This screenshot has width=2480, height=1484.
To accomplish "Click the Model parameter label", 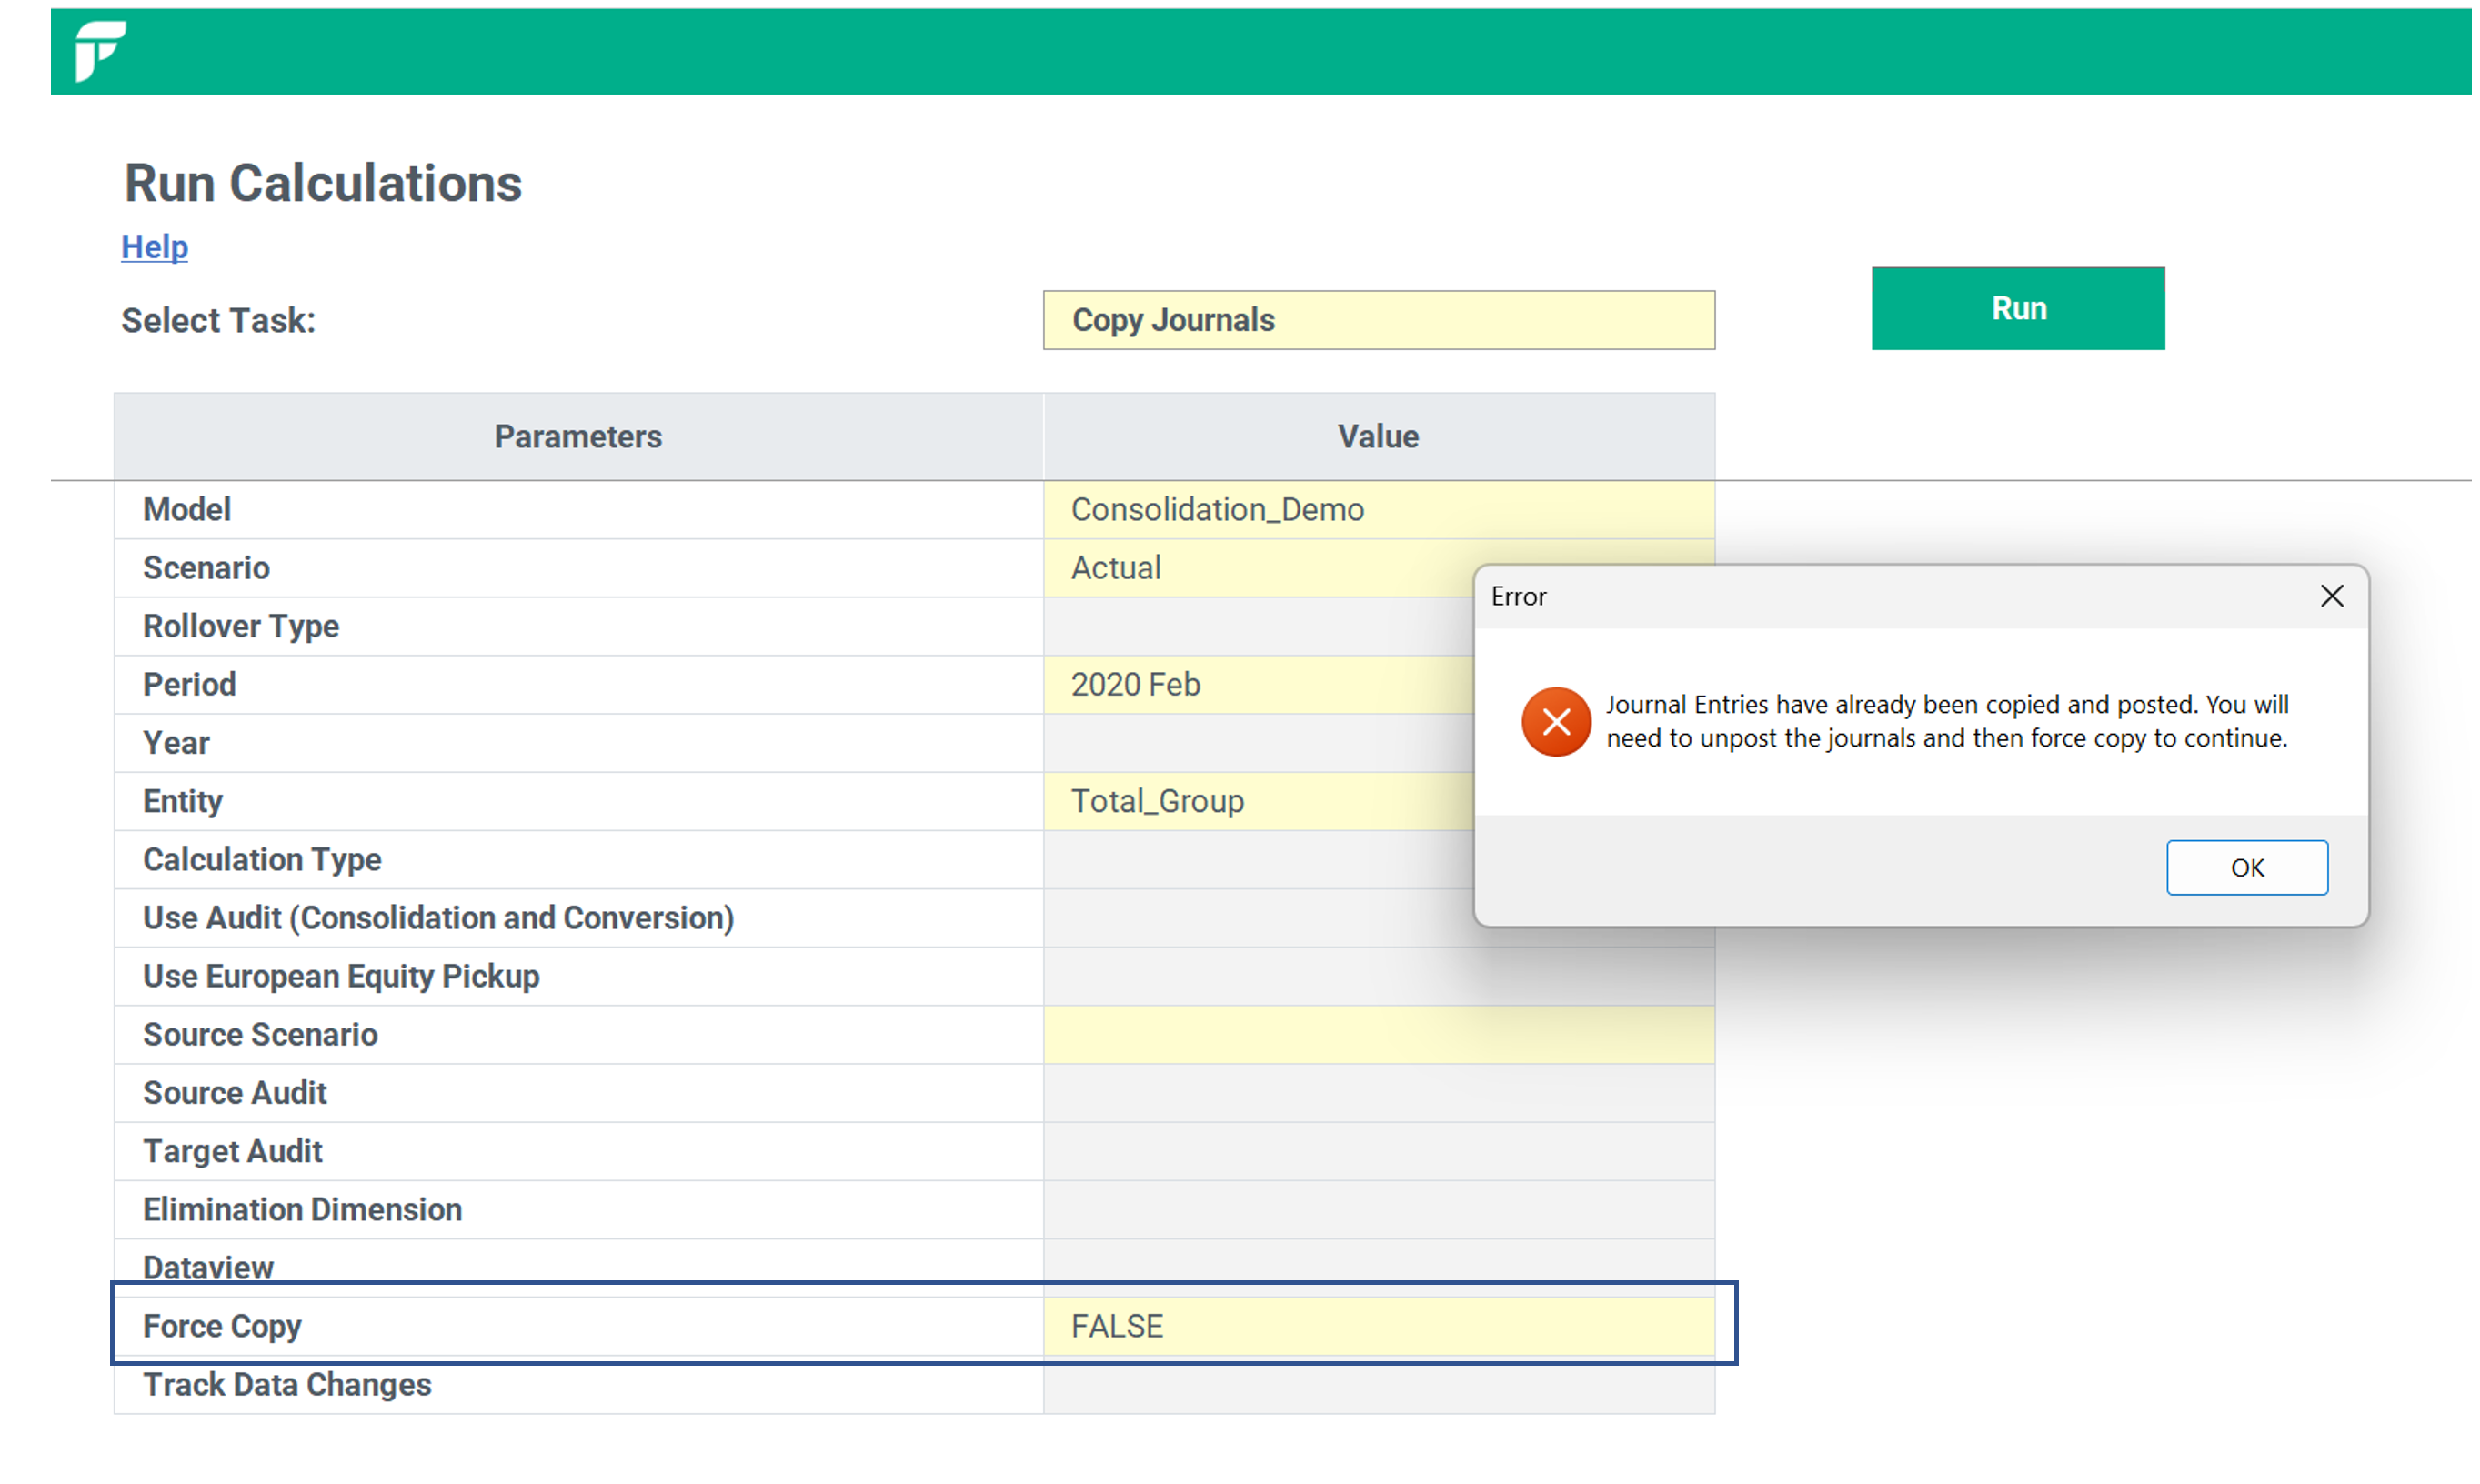I will [x=187, y=510].
